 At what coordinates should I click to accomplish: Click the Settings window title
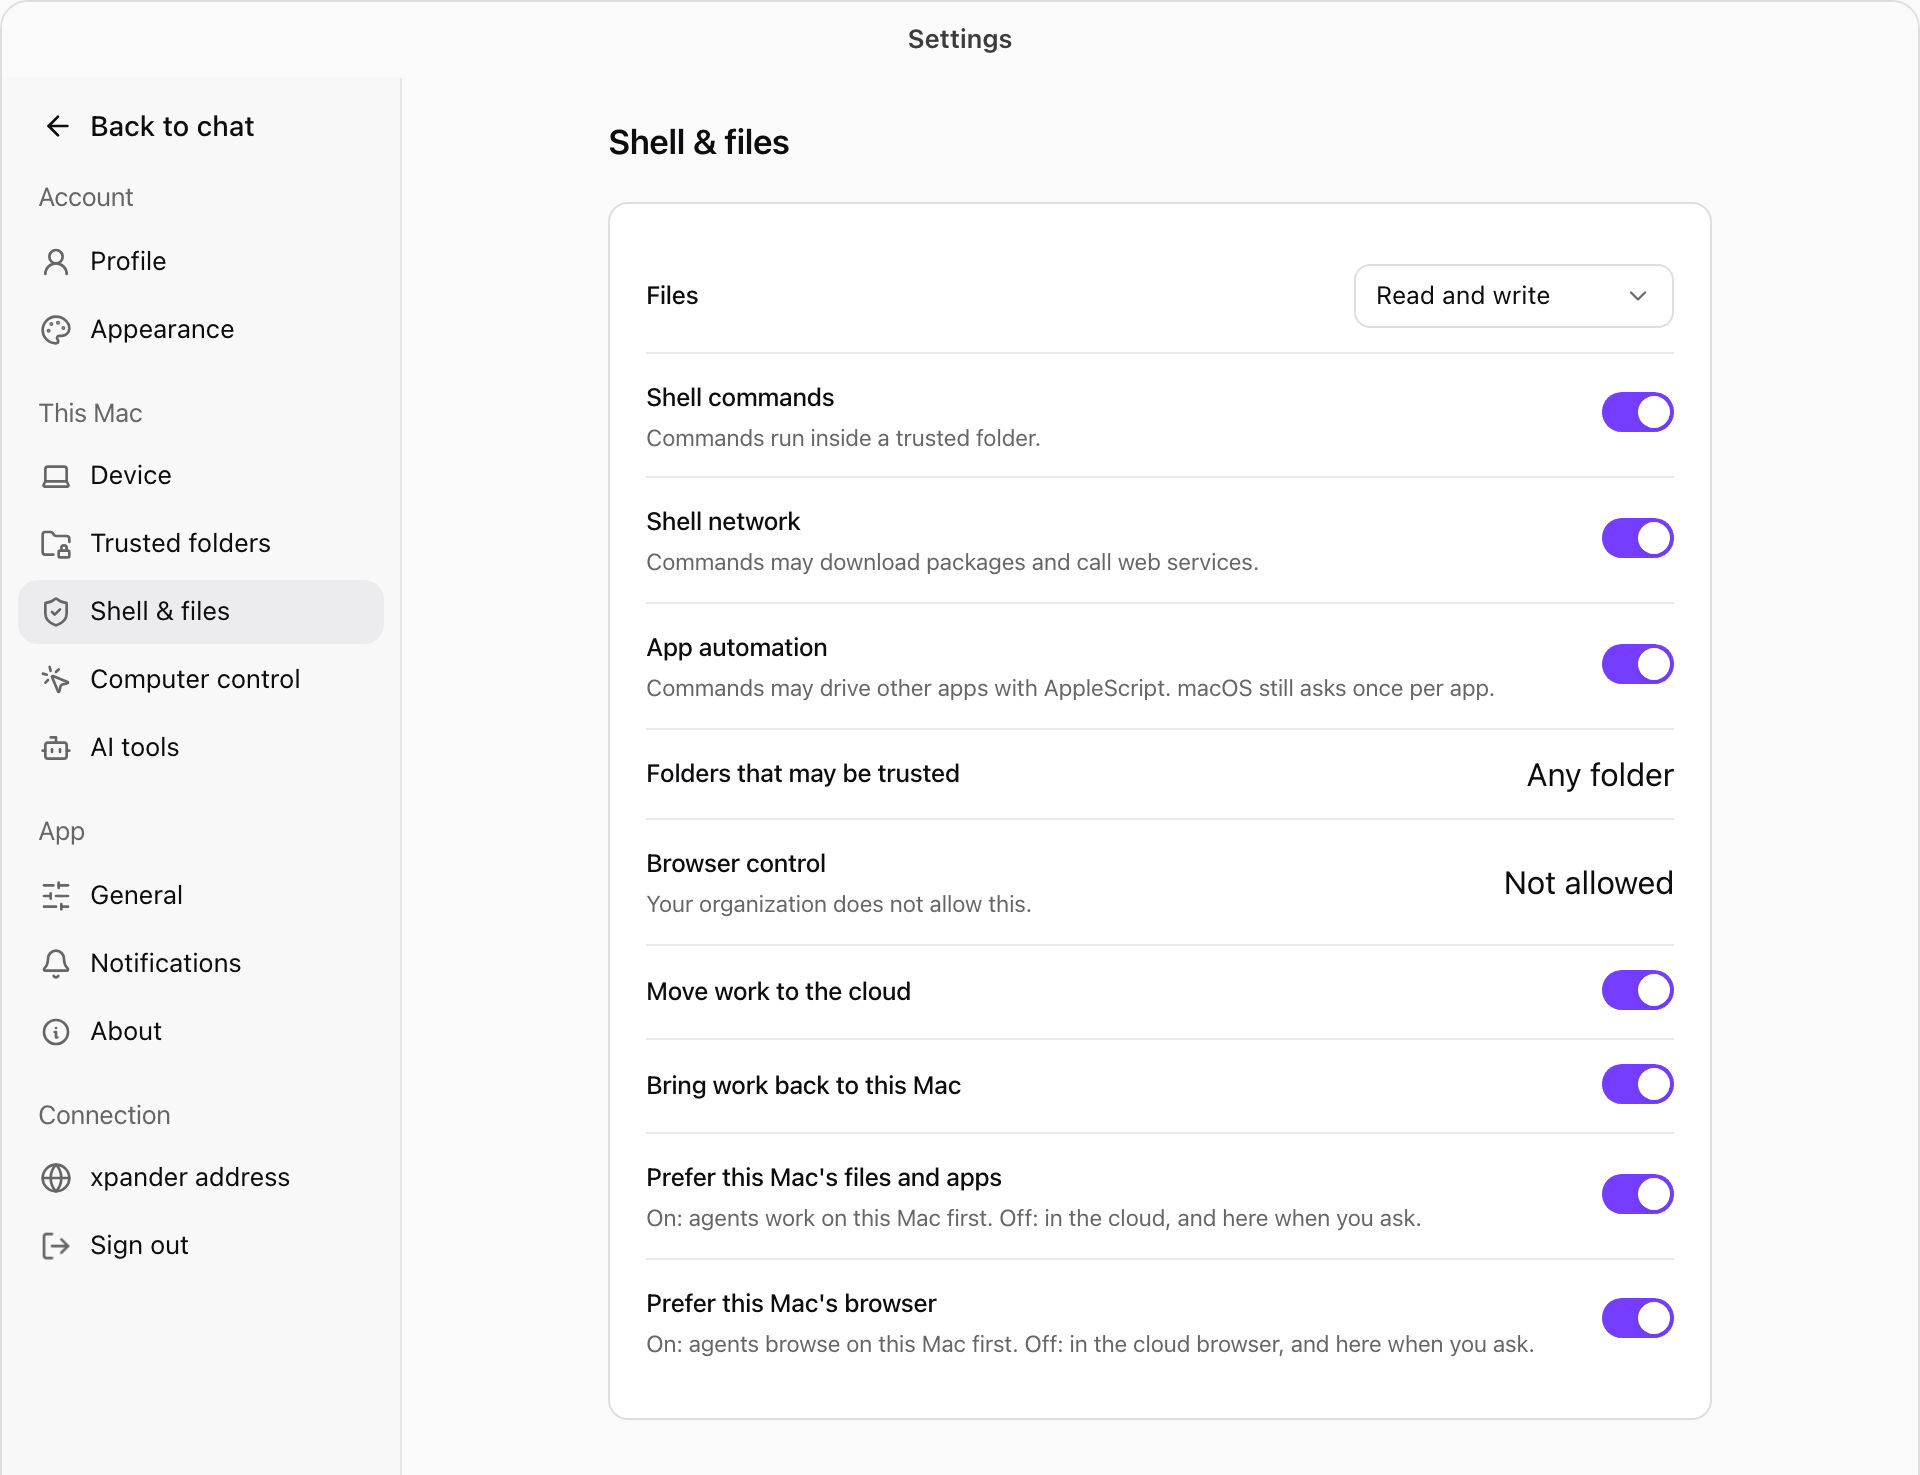pyautogui.click(x=960, y=39)
